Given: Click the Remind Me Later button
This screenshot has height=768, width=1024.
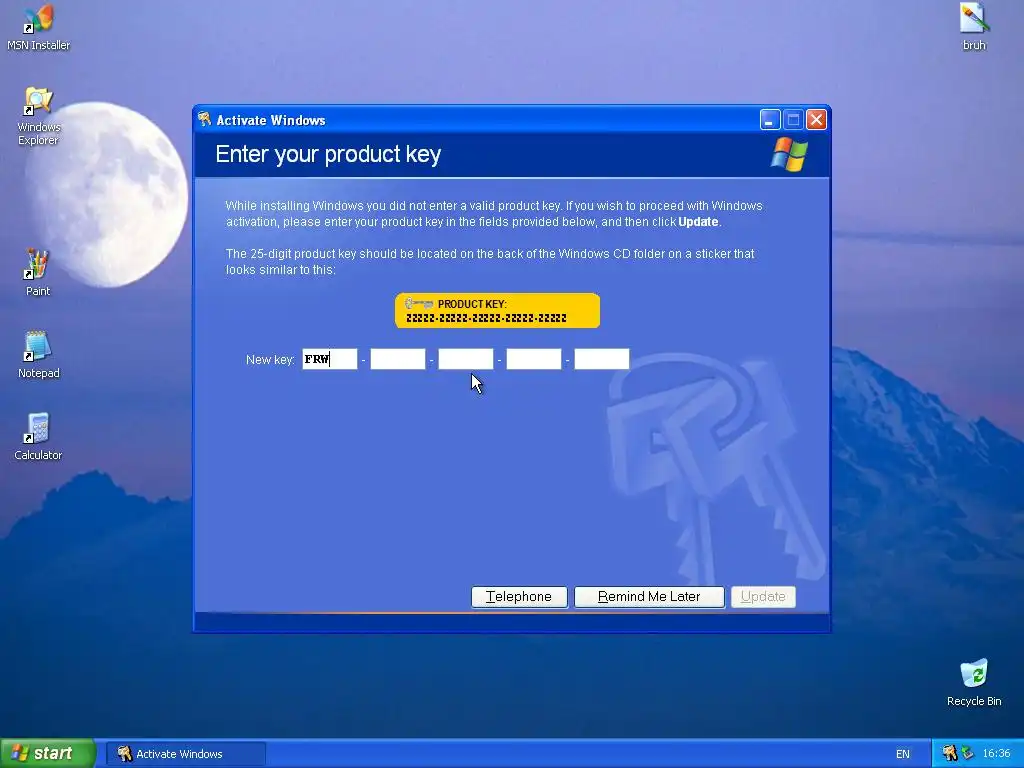Looking at the screenshot, I should click(649, 597).
